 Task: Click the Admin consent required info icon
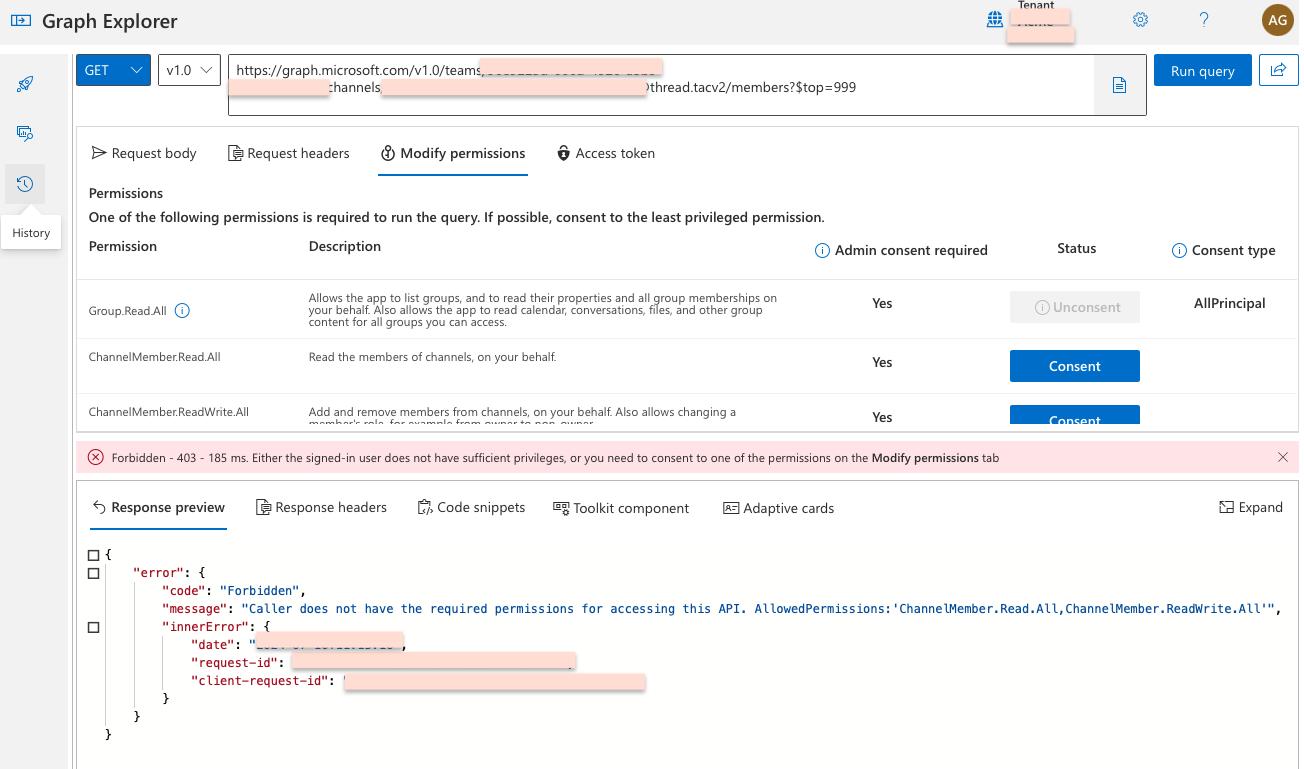822,251
